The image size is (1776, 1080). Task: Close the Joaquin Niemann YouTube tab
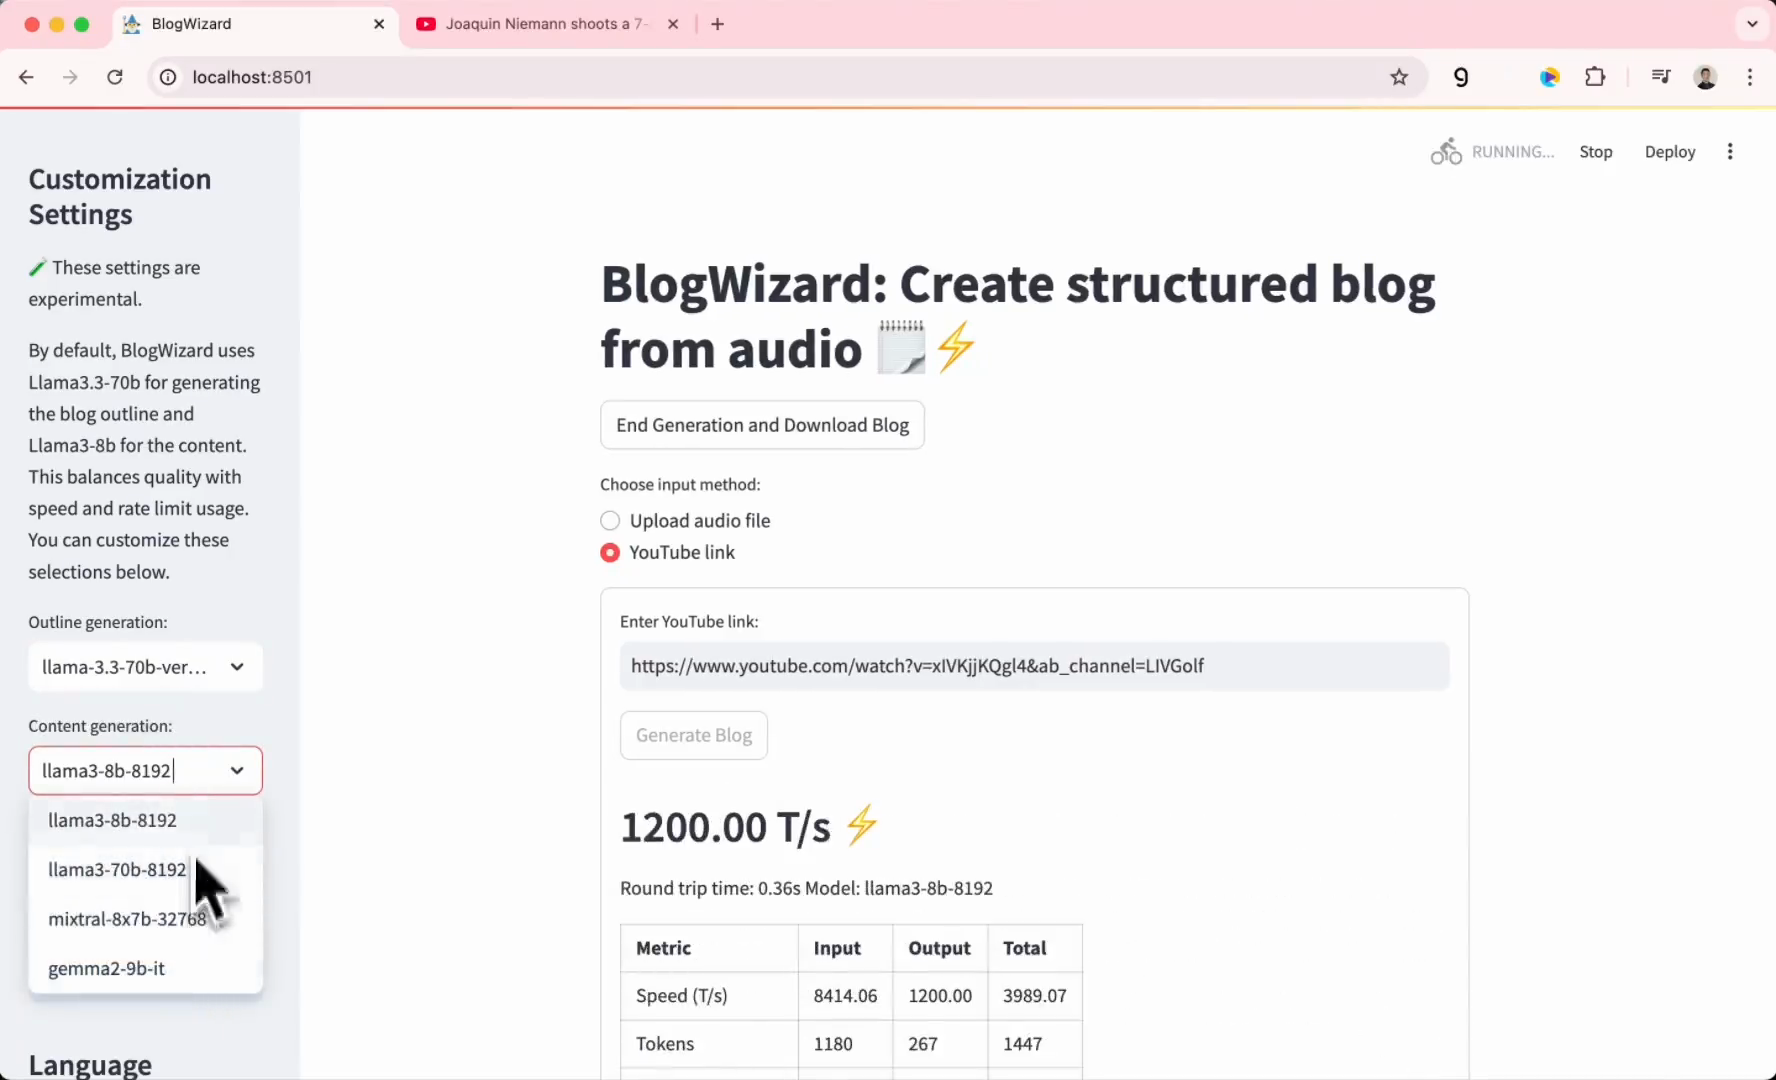pos(673,24)
